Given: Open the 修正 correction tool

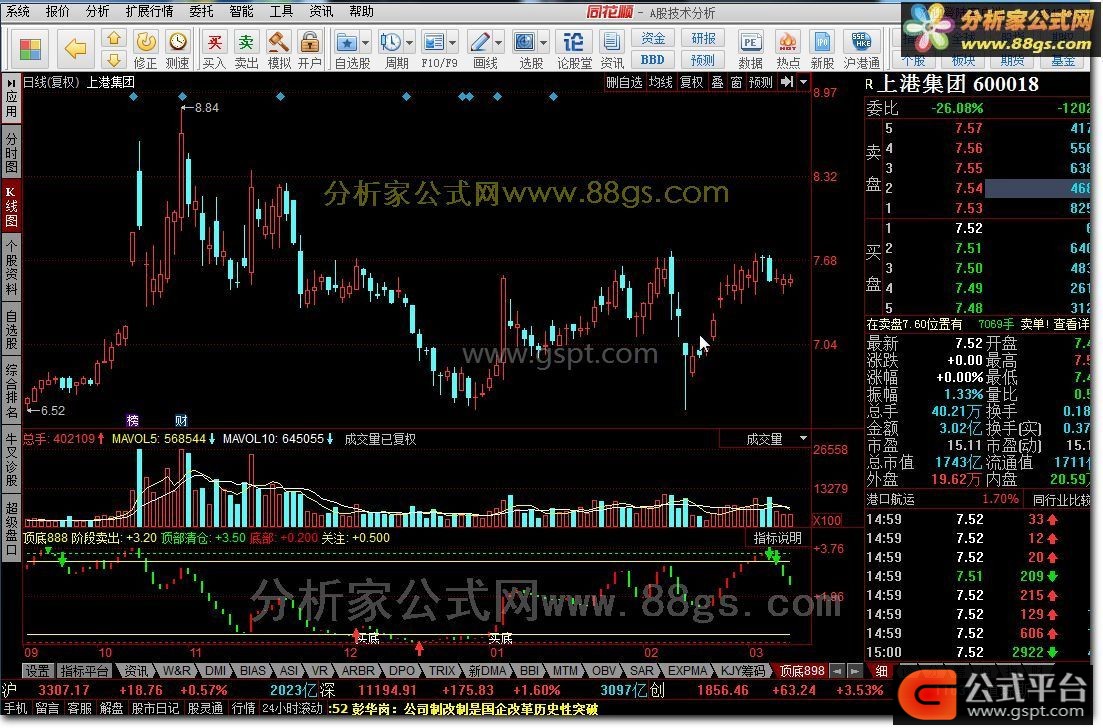Looking at the screenshot, I should point(146,49).
